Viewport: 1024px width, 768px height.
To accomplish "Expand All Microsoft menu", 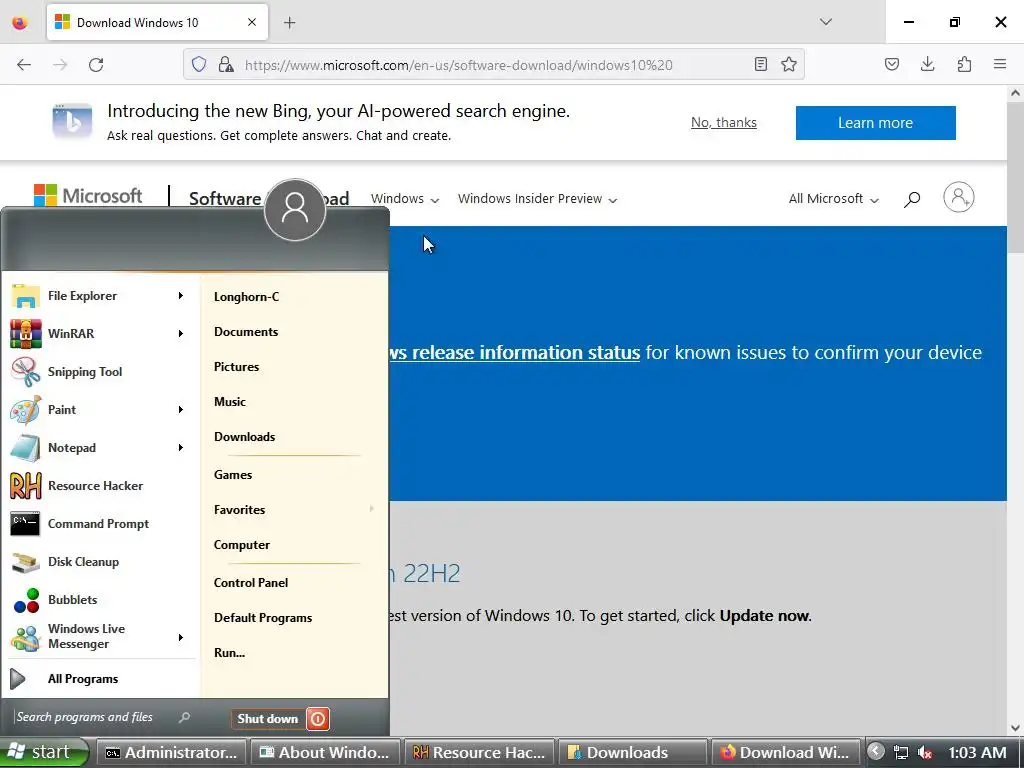I will tap(833, 199).
